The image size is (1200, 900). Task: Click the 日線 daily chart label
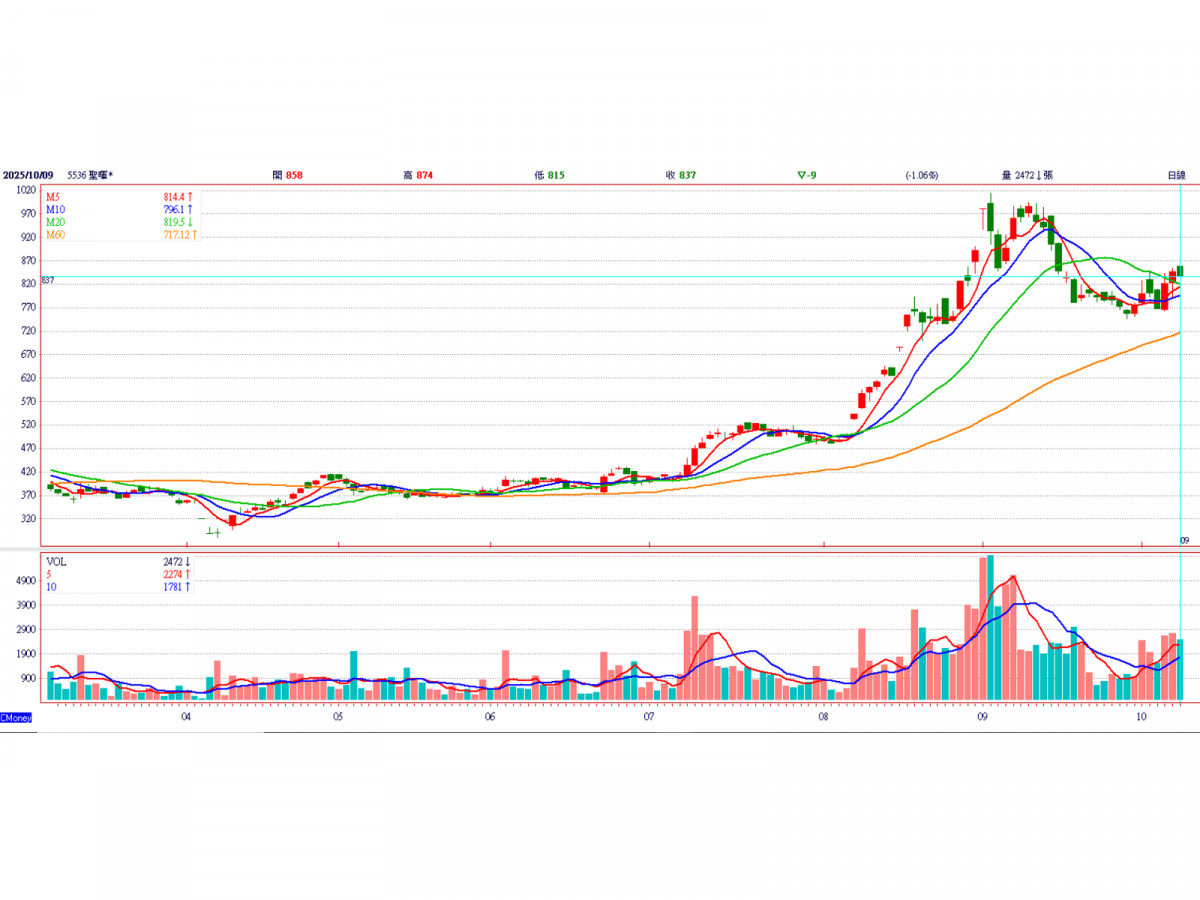pyautogui.click(x=1176, y=175)
